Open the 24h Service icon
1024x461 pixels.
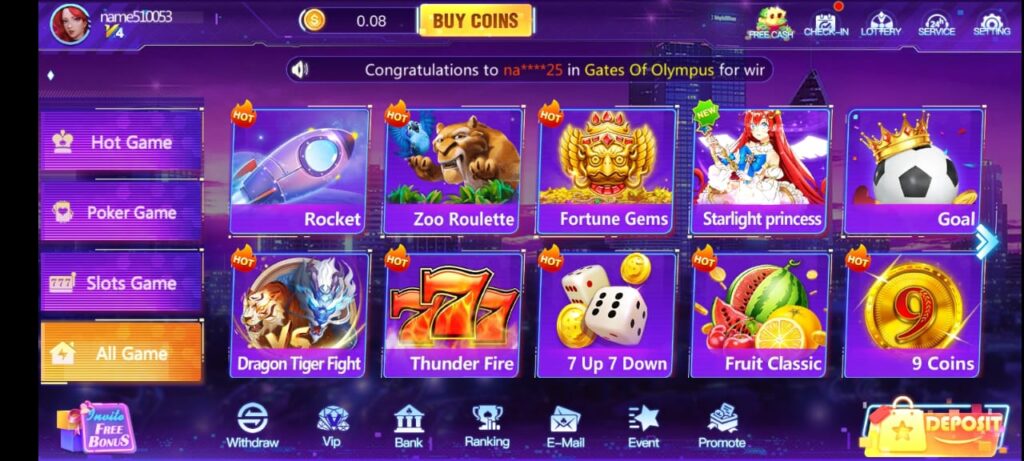[x=936, y=24]
